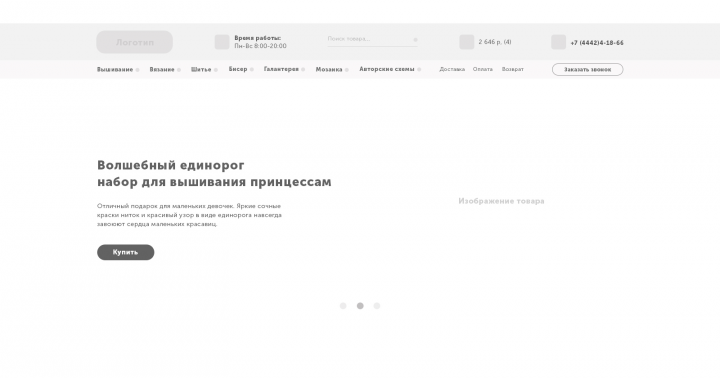720x378 pixels.
Task: Open the Доставка link
Action: click(x=452, y=69)
